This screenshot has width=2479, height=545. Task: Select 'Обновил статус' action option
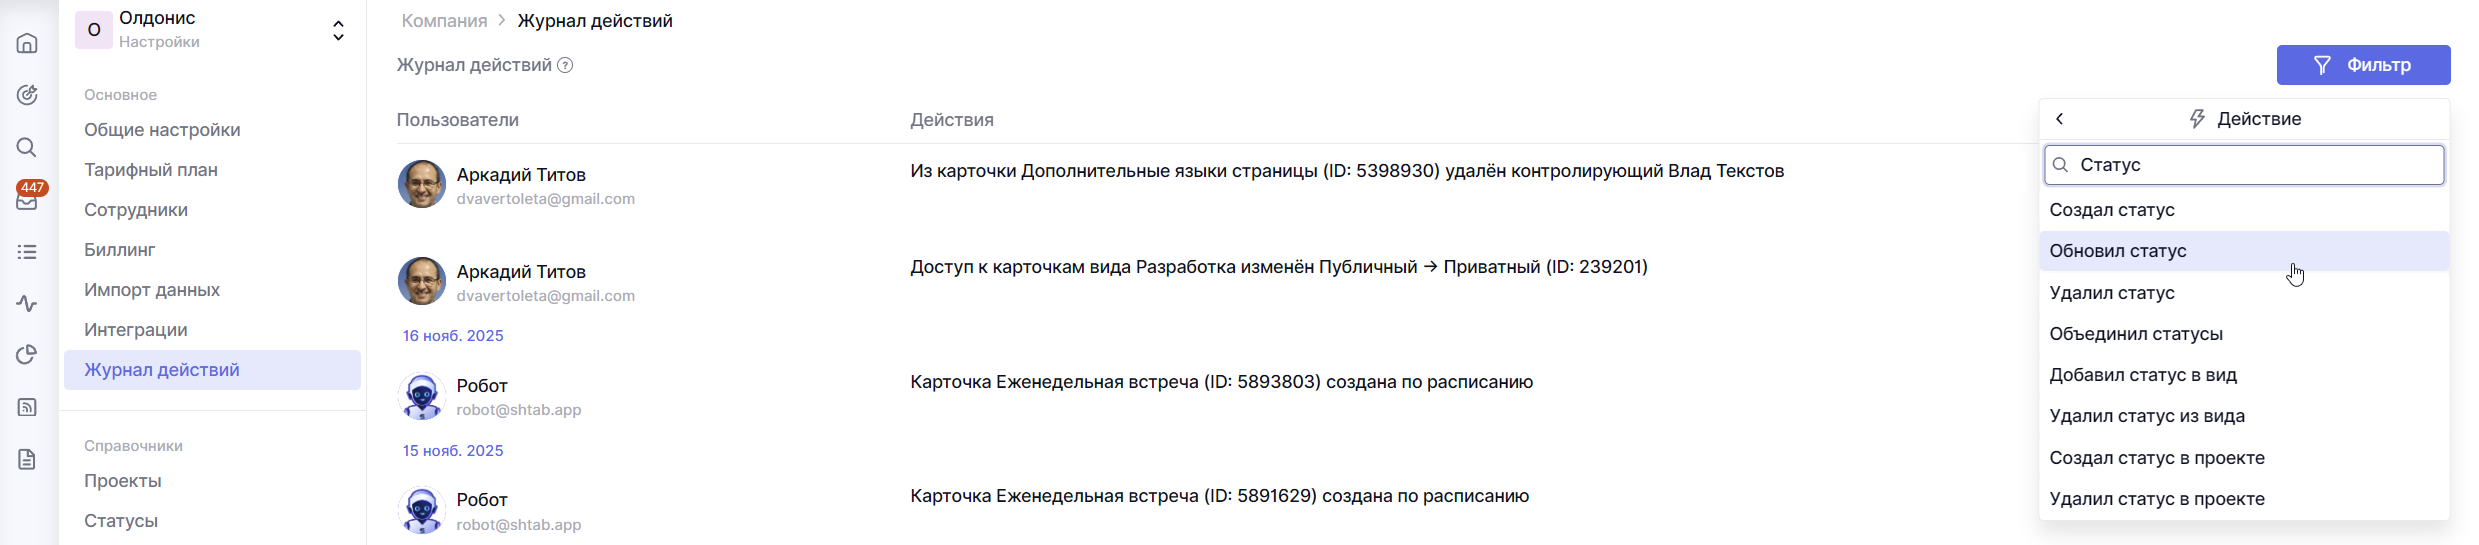point(2118,251)
